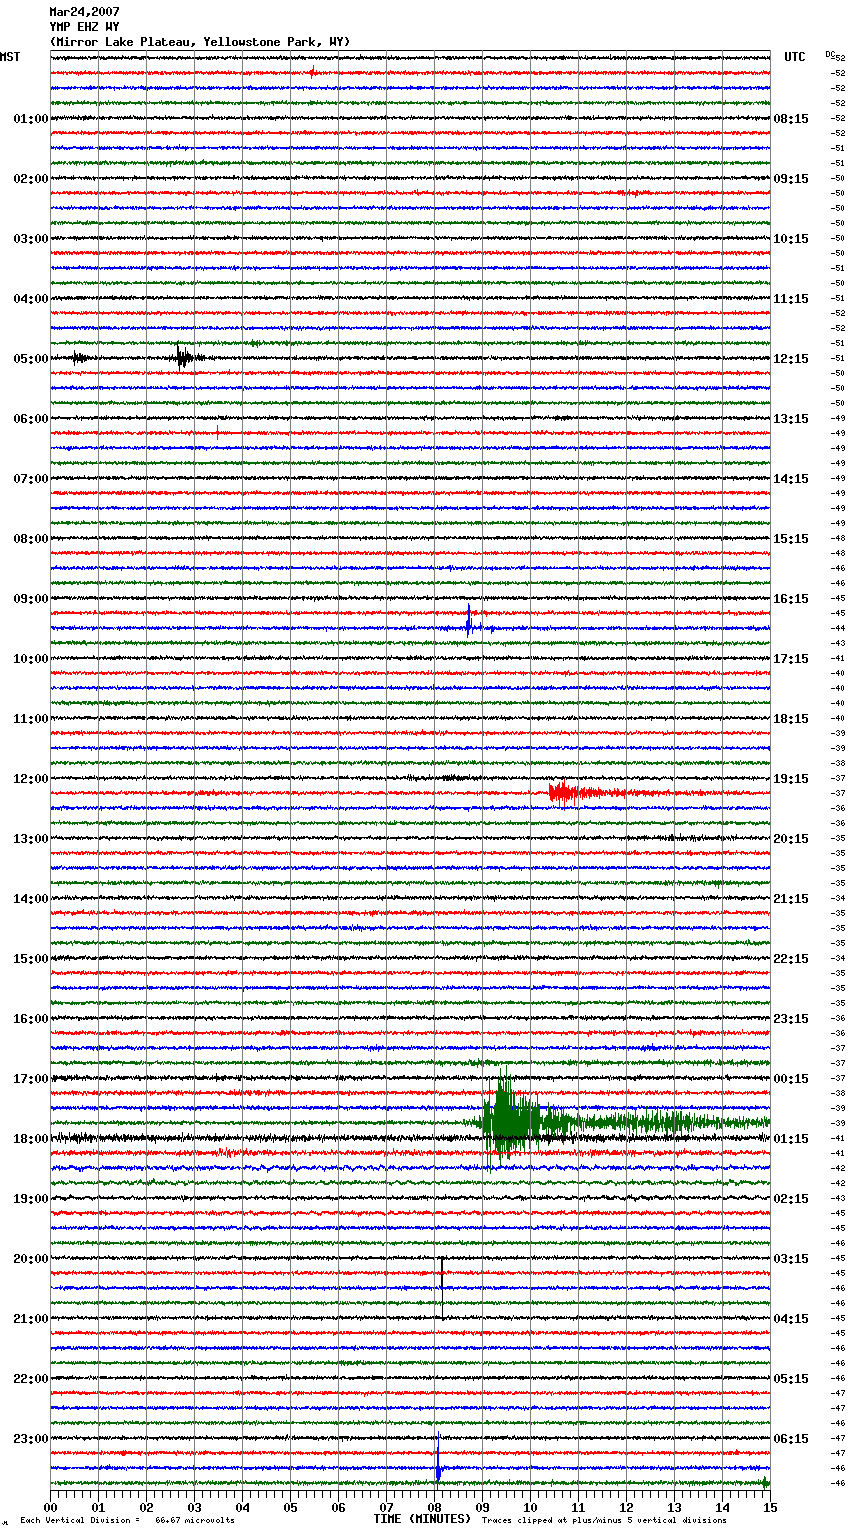Click the vertical black spike after 20:00
This screenshot has width=850, height=1534.
(442, 1290)
